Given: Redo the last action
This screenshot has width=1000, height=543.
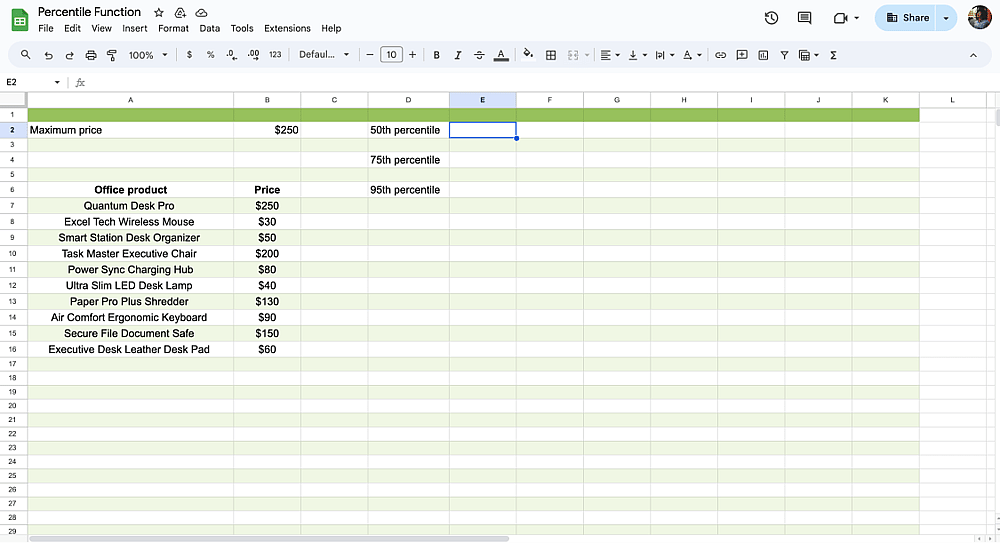Looking at the screenshot, I should (70, 56).
